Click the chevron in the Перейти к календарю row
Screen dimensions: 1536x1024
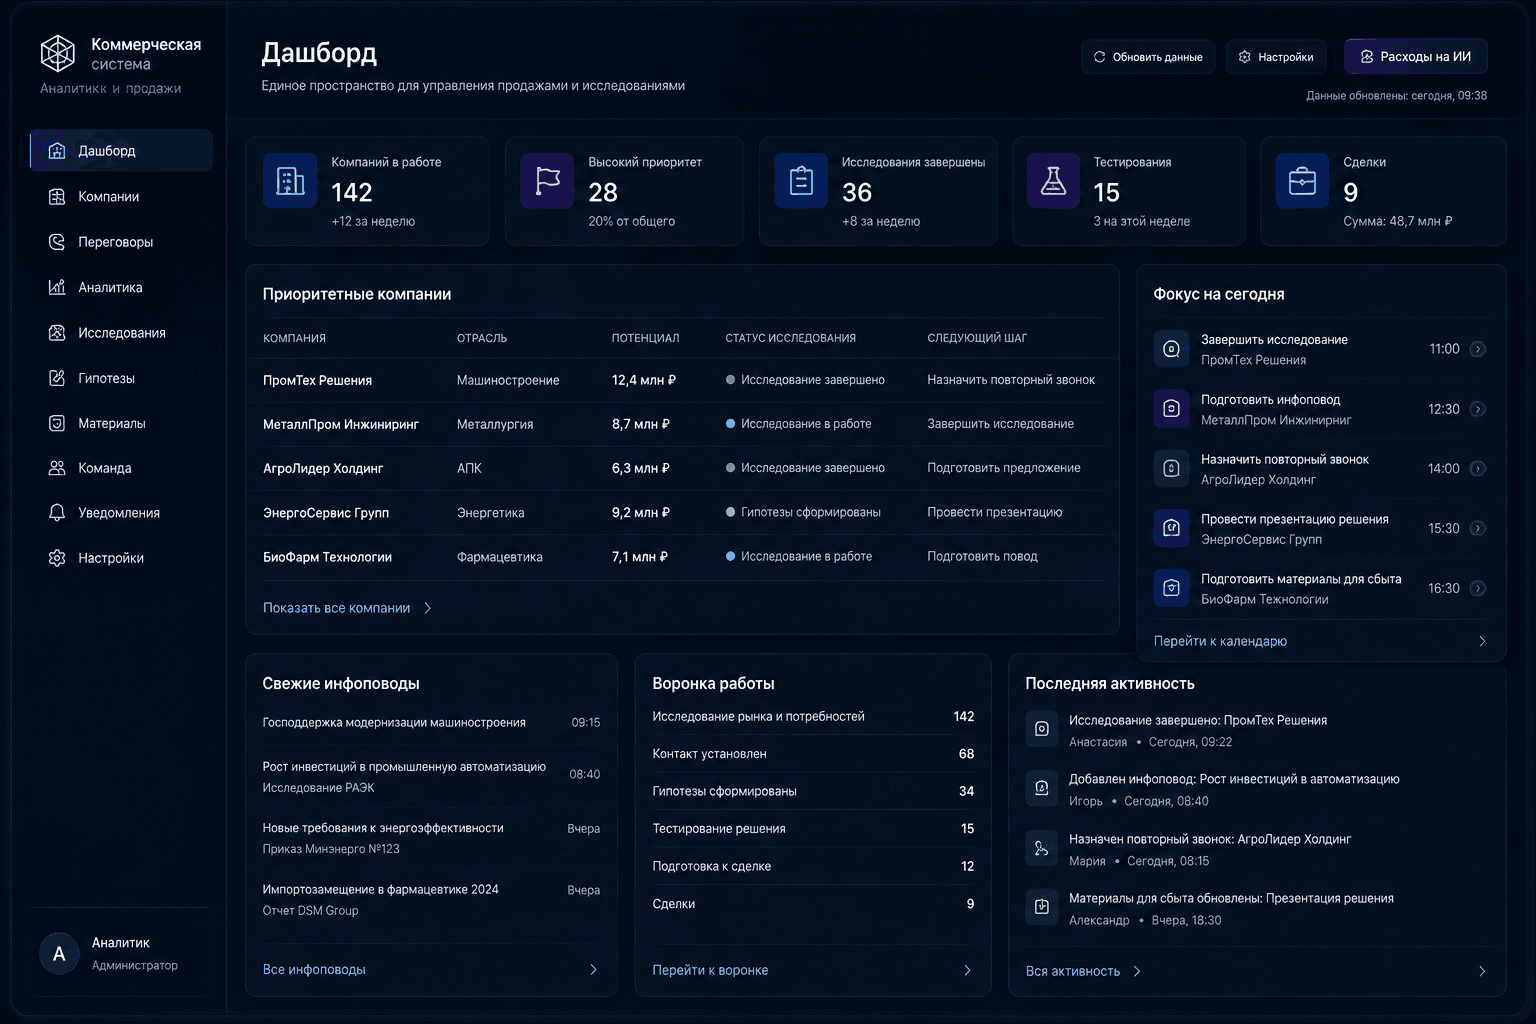click(1482, 642)
